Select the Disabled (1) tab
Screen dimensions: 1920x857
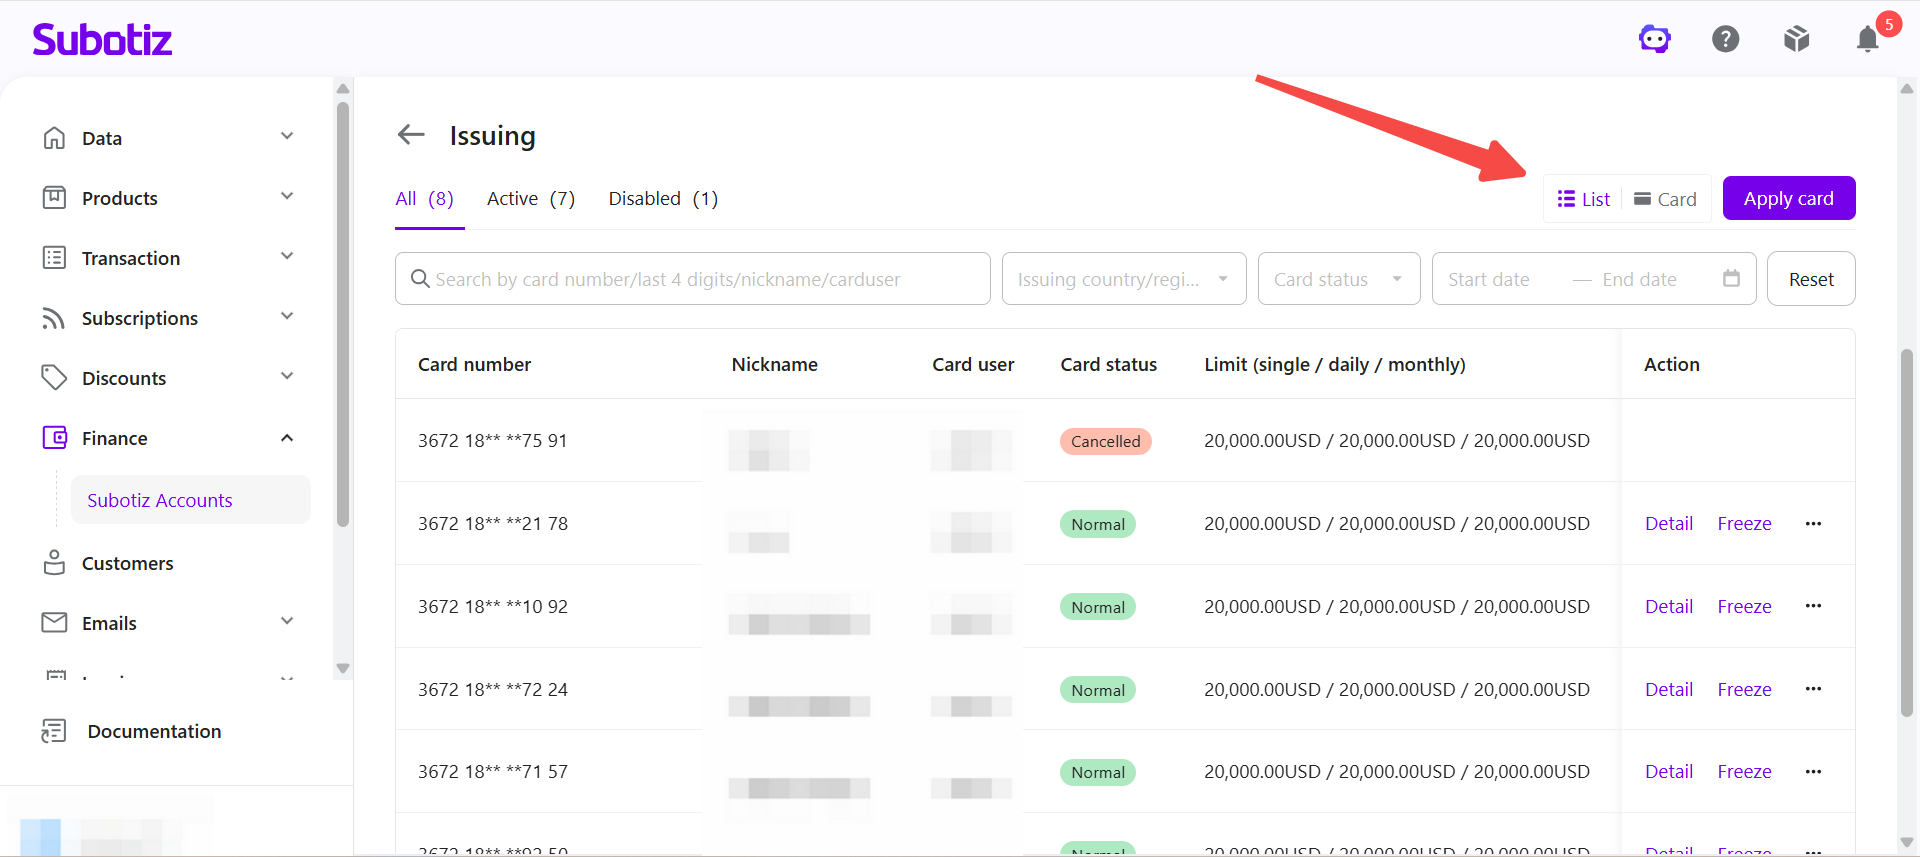[x=663, y=199]
